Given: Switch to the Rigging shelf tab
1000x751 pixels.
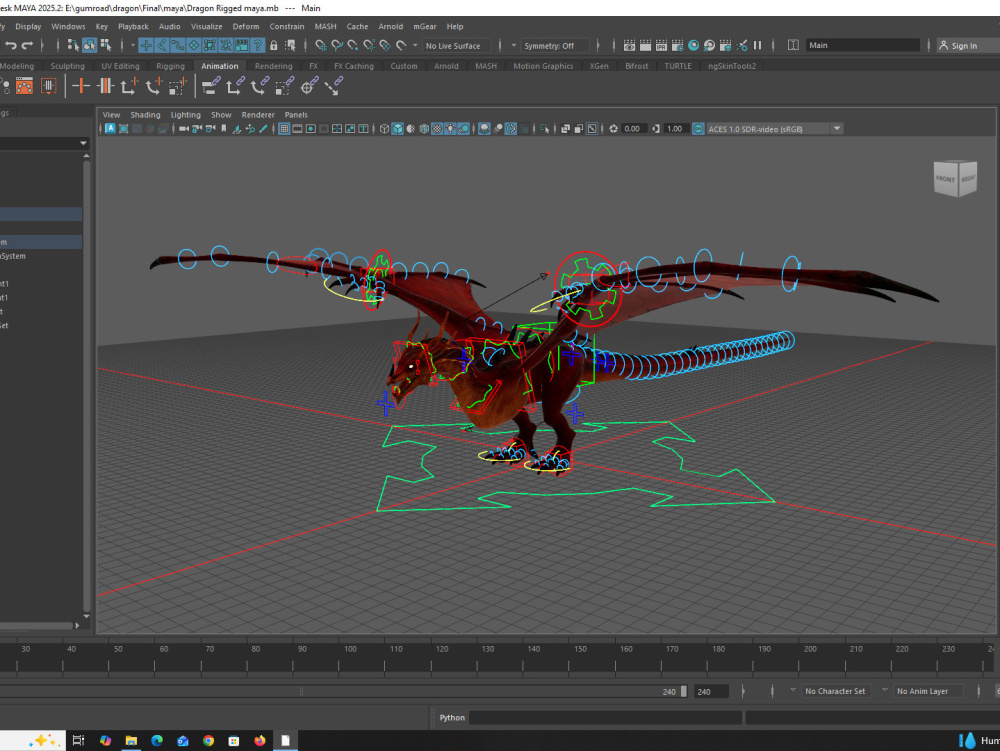Looking at the screenshot, I should tap(170, 66).
